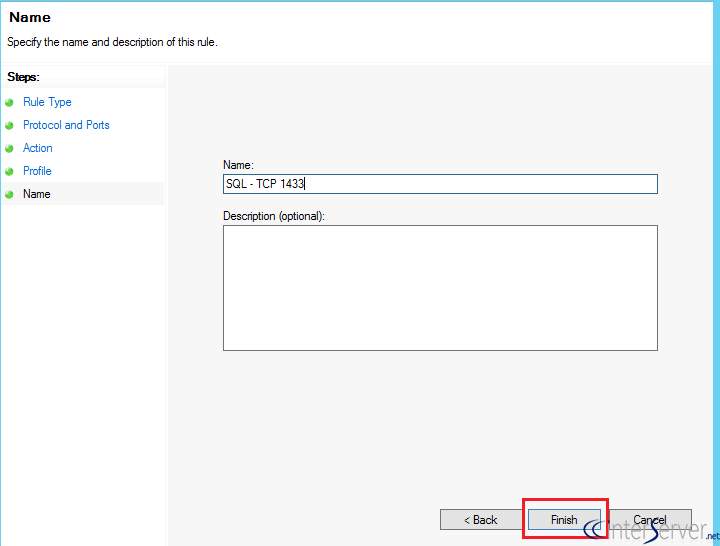720x546 pixels.
Task: Click green bullet beside Protocol and Ports
Action: (9, 125)
